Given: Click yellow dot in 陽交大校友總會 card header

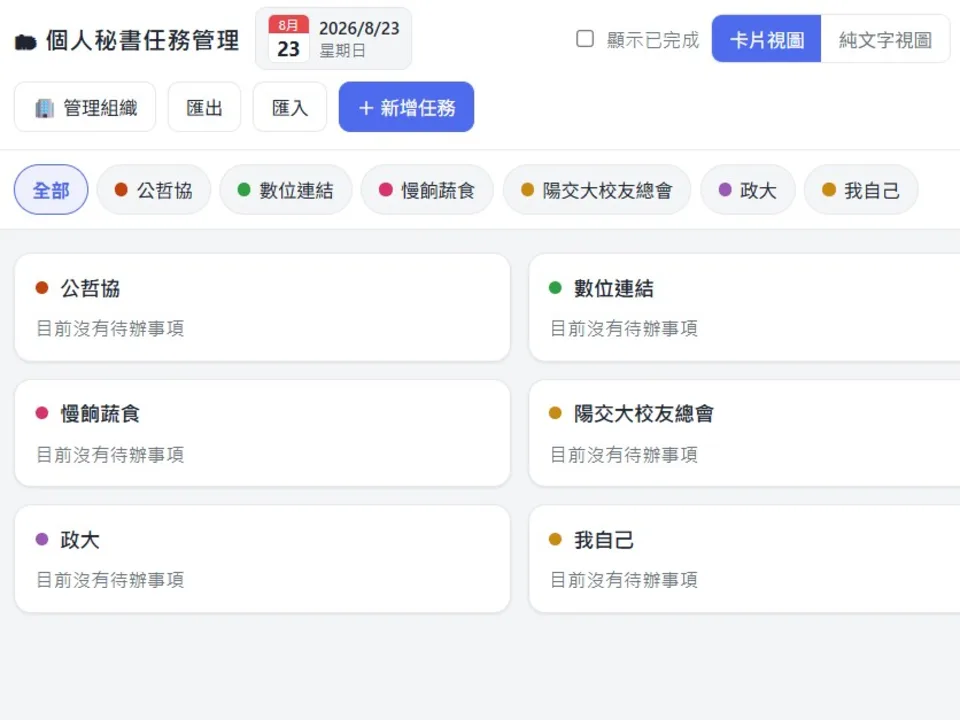Looking at the screenshot, I should click(555, 413).
